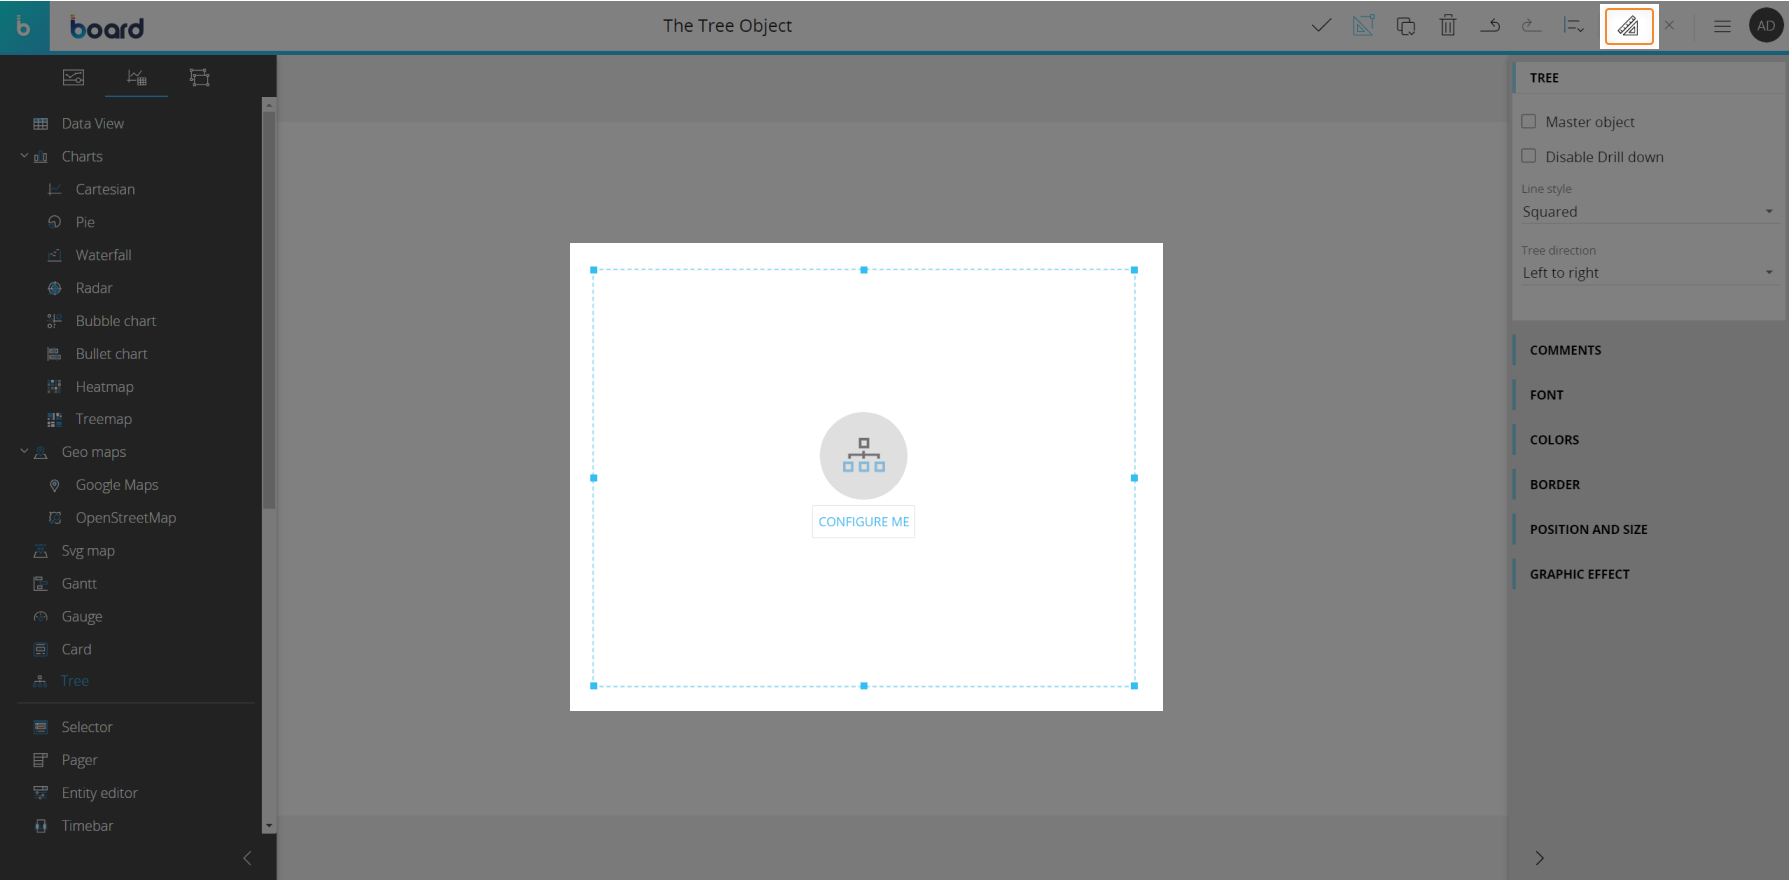1789x880 pixels.
Task: Click the checkmark save icon in top toolbar
Action: tap(1321, 26)
